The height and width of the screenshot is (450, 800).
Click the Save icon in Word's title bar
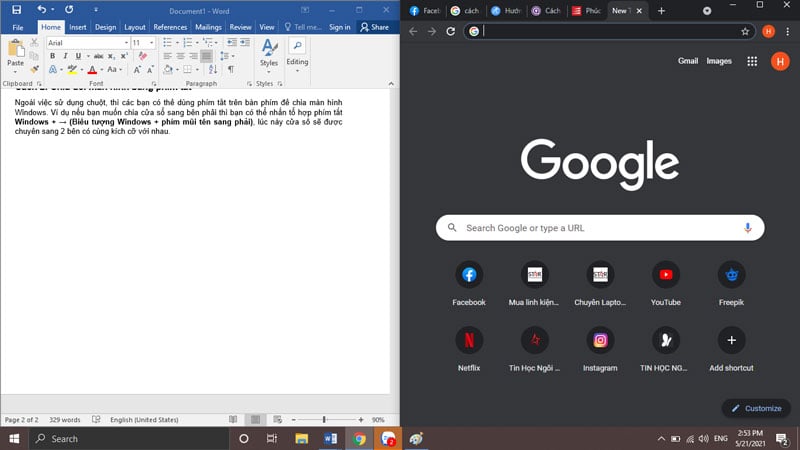pyautogui.click(x=16, y=9)
